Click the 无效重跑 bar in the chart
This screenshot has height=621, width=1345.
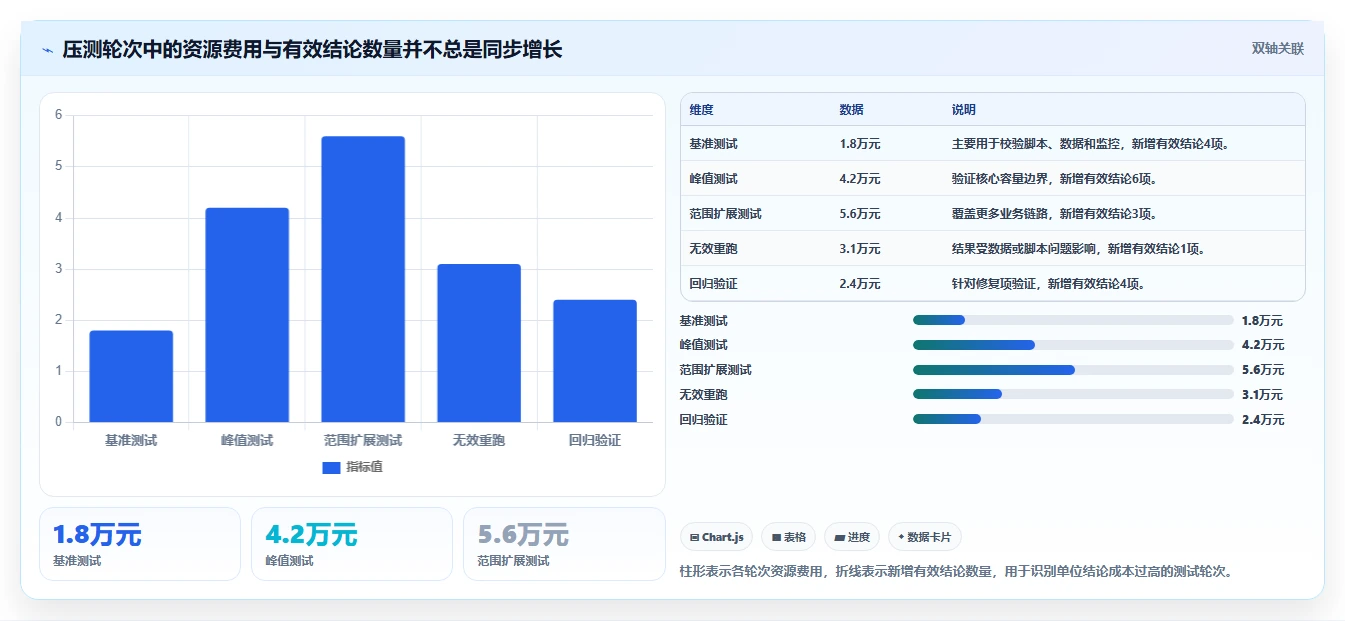tap(479, 343)
